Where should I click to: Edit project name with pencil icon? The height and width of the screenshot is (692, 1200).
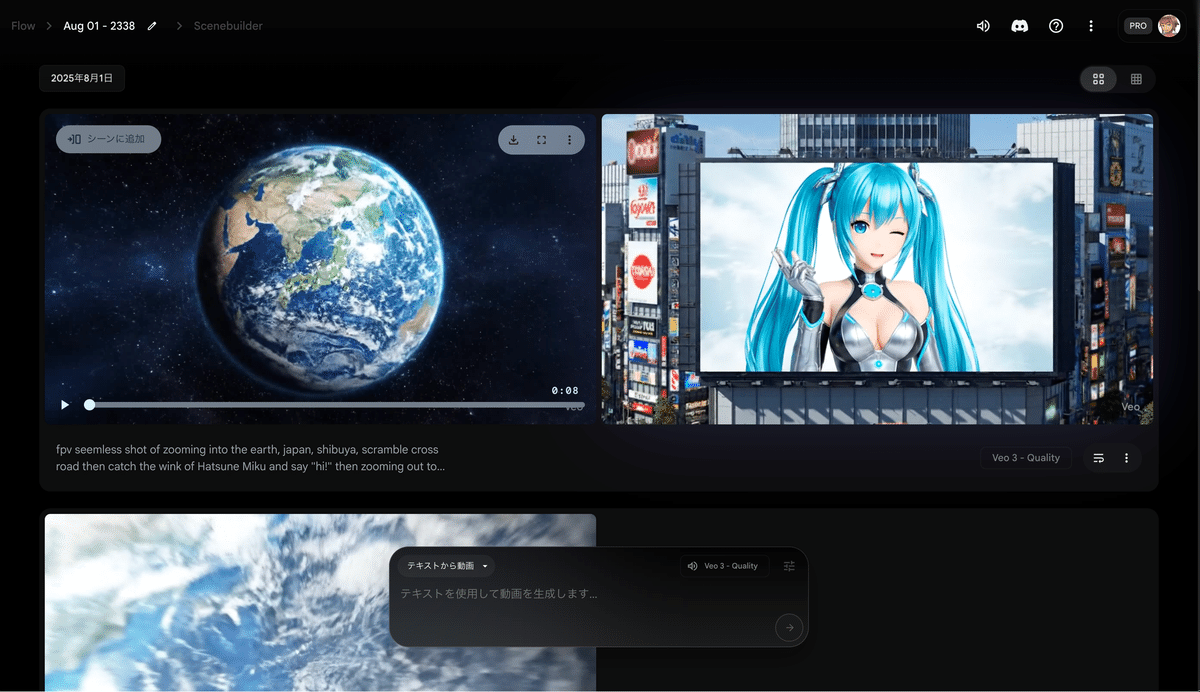(152, 26)
